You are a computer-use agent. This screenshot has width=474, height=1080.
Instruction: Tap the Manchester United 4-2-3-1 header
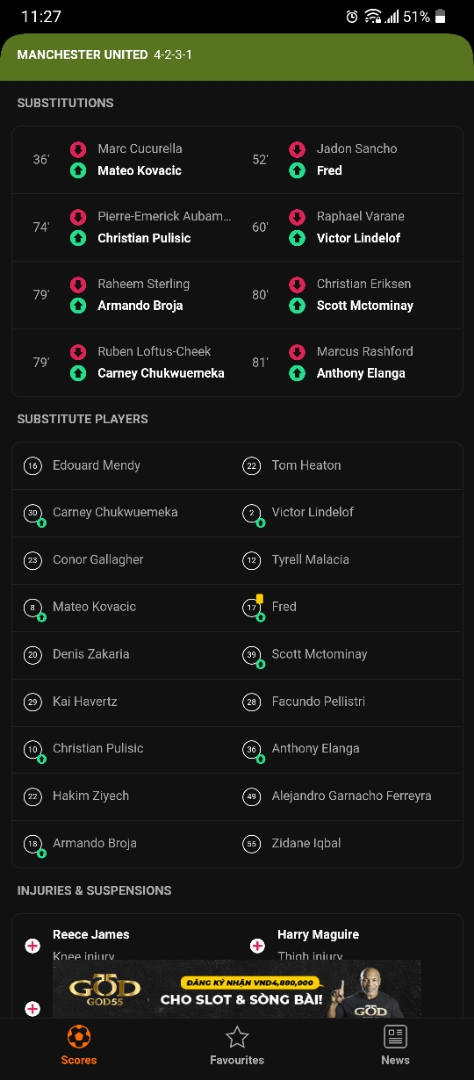click(237, 55)
